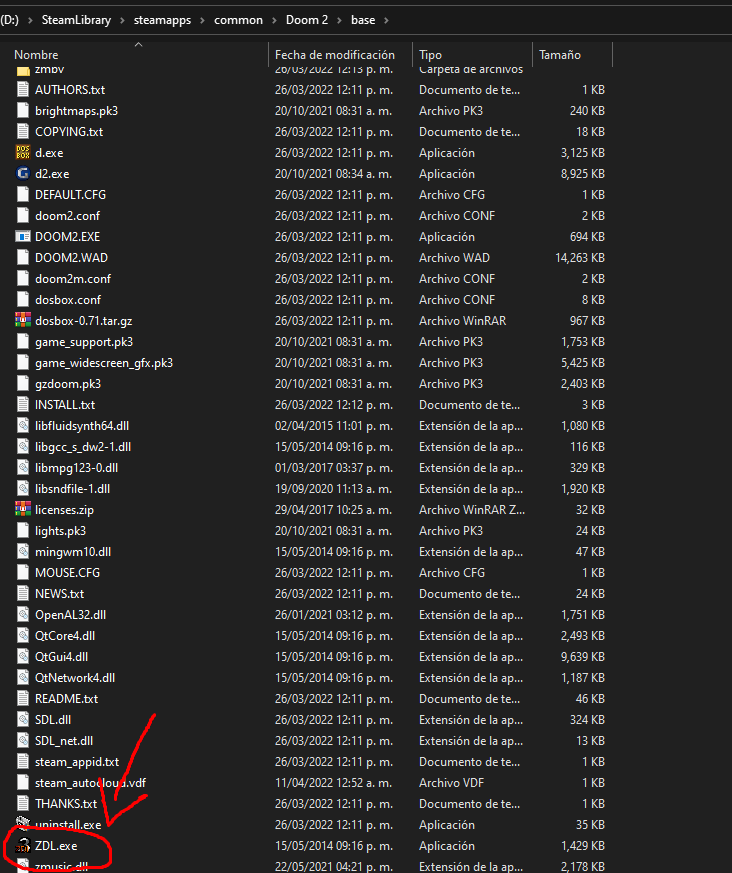Select libmpg123-0.dll in the list

coord(76,468)
